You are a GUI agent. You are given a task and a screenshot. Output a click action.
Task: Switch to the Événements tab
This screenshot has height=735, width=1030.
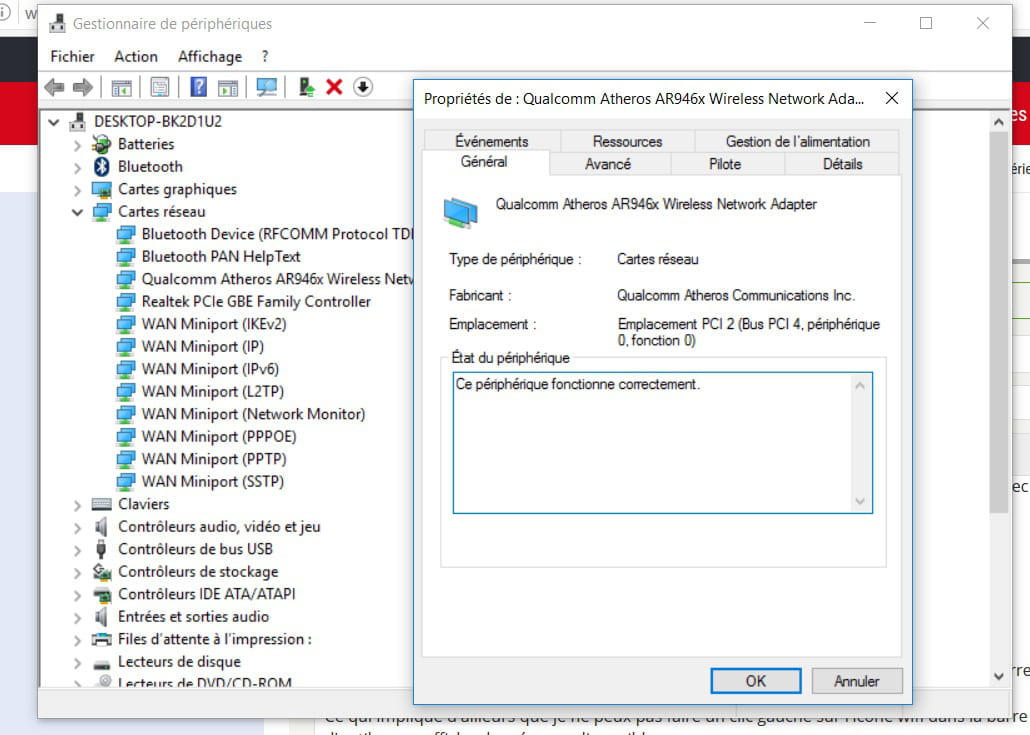[492, 141]
